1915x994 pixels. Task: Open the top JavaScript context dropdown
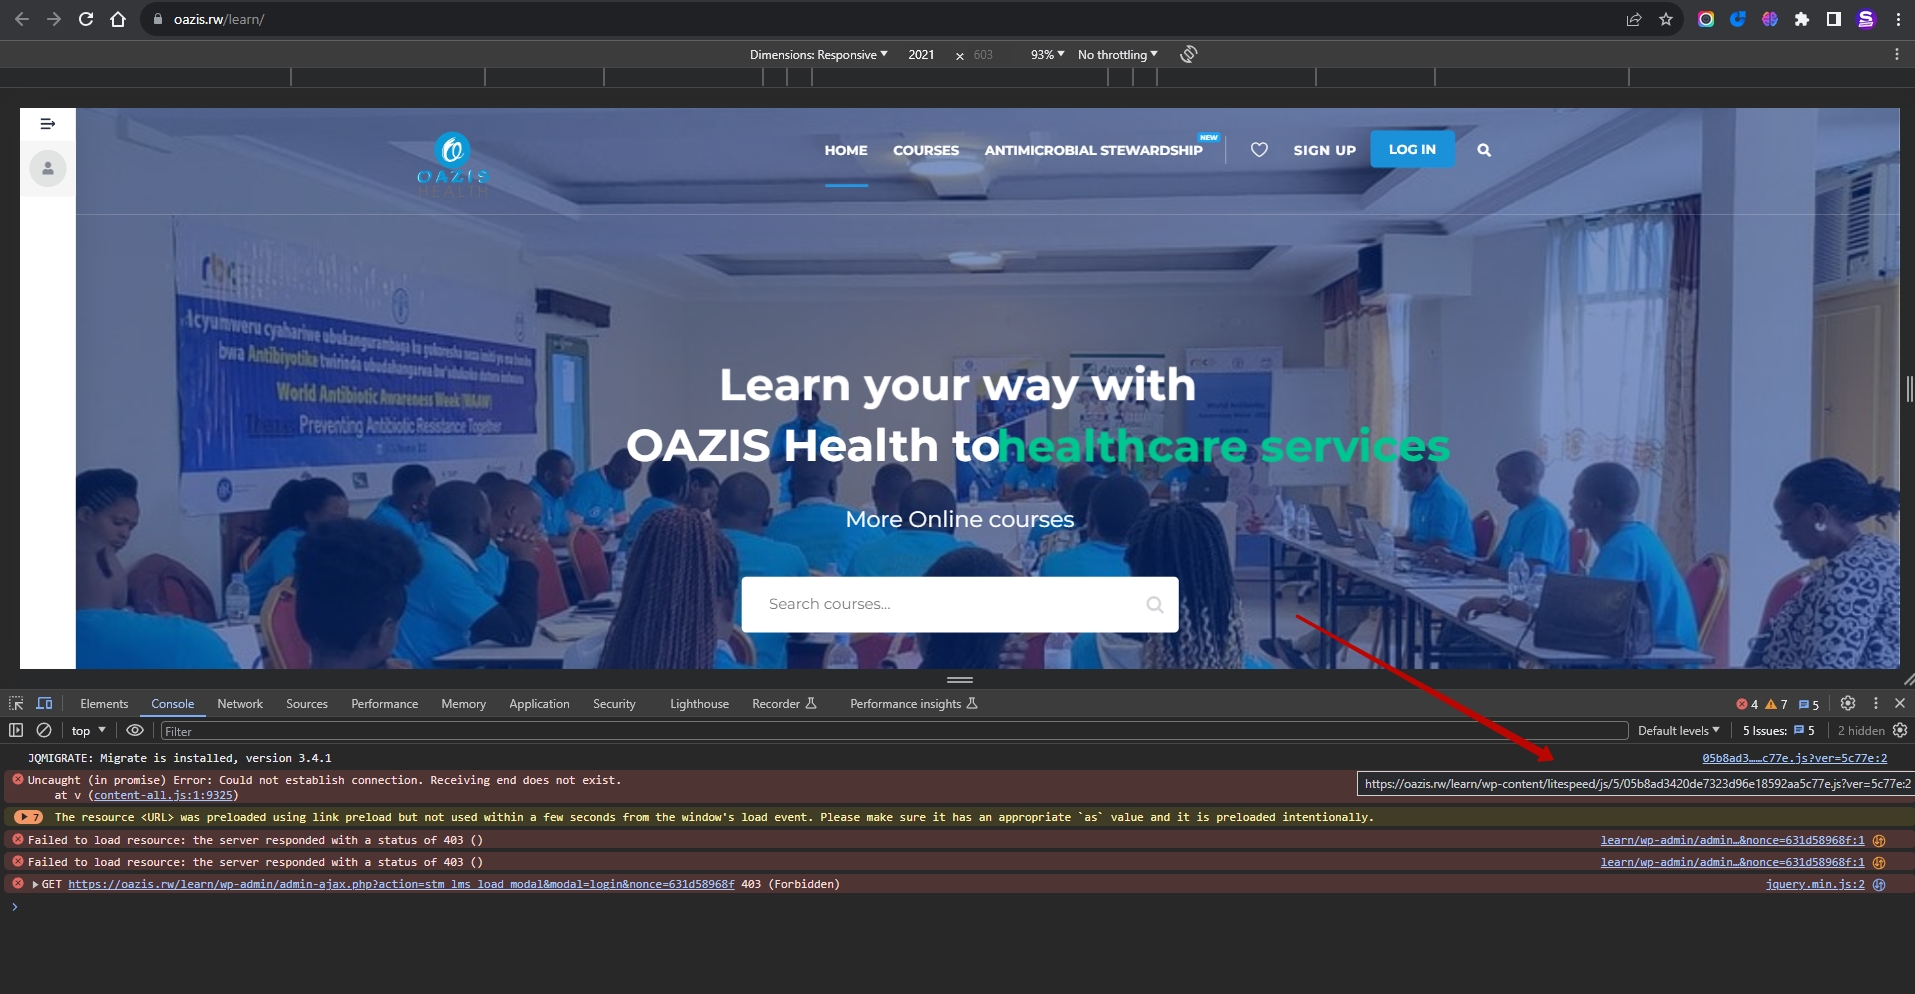point(88,730)
